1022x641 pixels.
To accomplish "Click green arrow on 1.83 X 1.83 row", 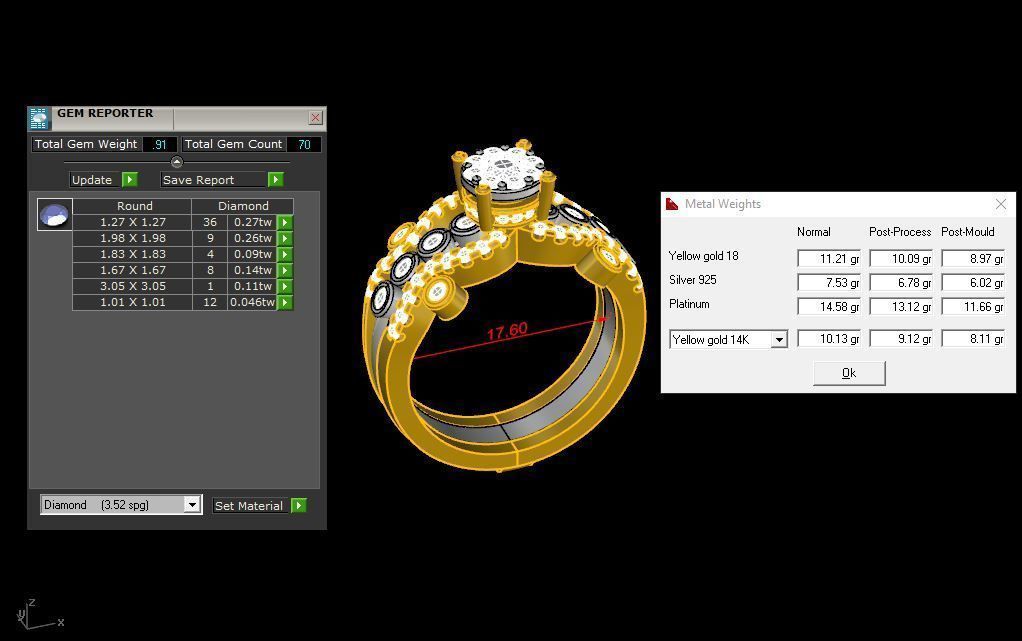I will coord(285,254).
